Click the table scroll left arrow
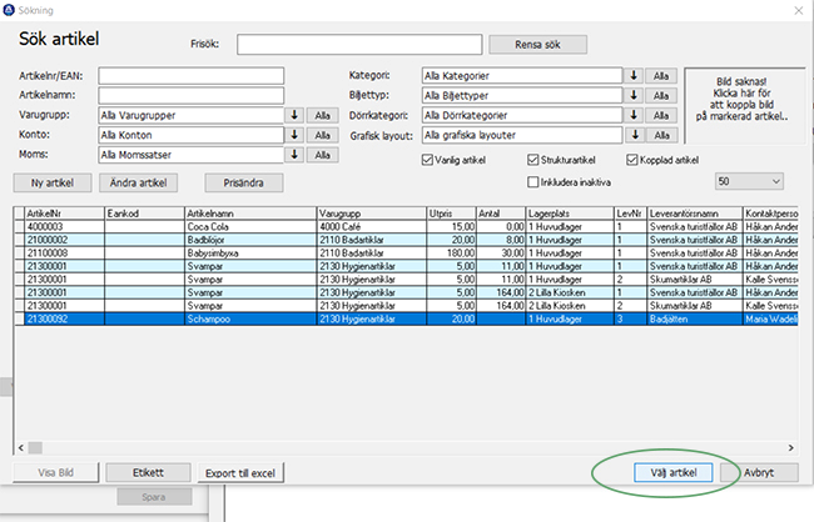This screenshot has height=522, width=814. [21, 447]
